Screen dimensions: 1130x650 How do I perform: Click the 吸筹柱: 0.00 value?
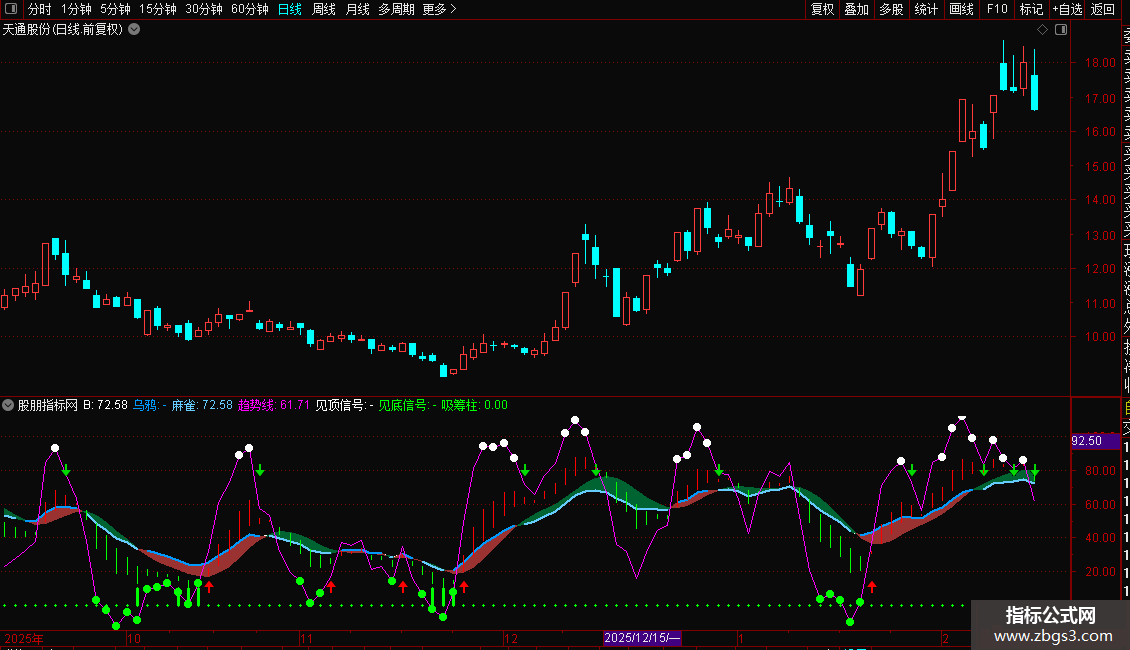[474, 405]
